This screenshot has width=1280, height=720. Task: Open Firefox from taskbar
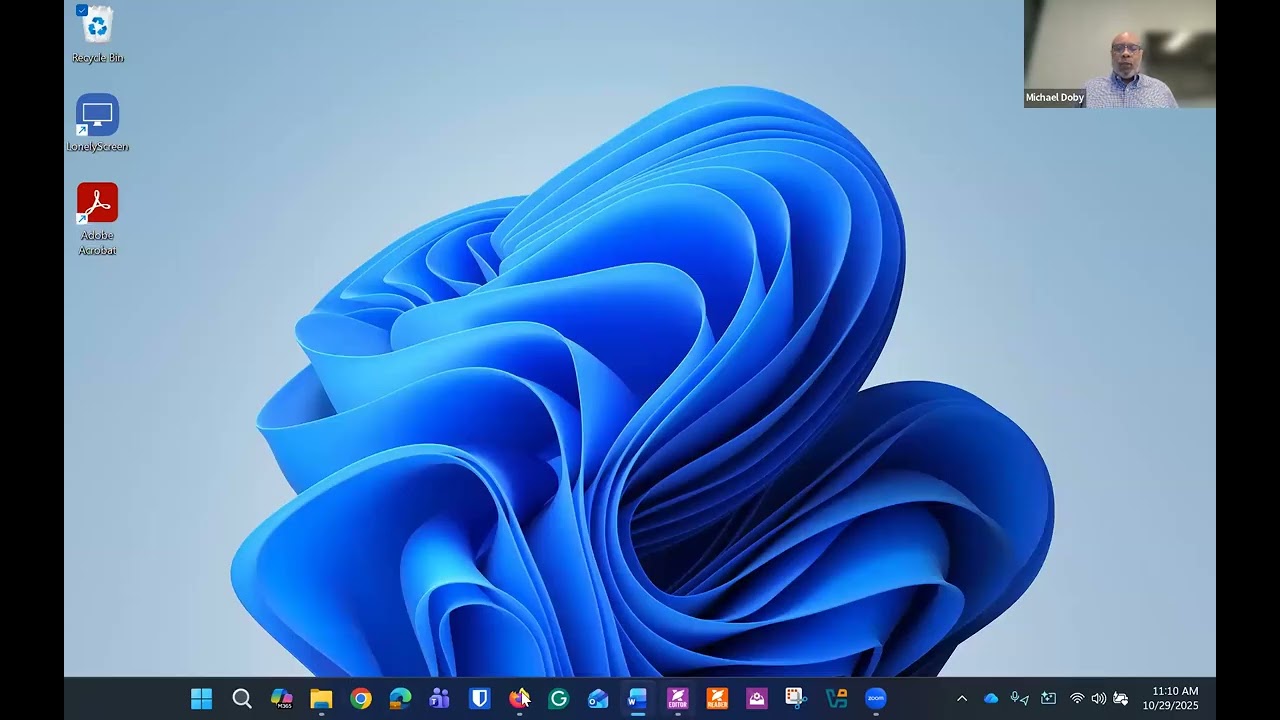[x=519, y=699]
